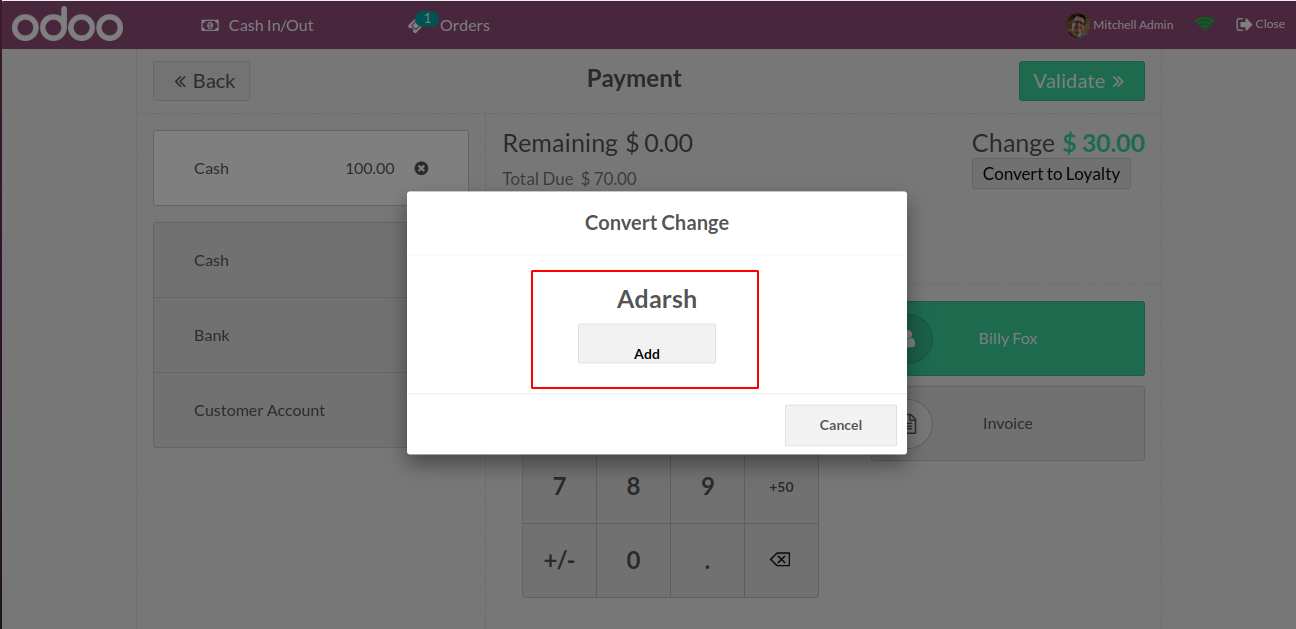The image size is (1296, 629).
Task: Remove the Cash 100.00 payment line
Action: (x=421, y=168)
